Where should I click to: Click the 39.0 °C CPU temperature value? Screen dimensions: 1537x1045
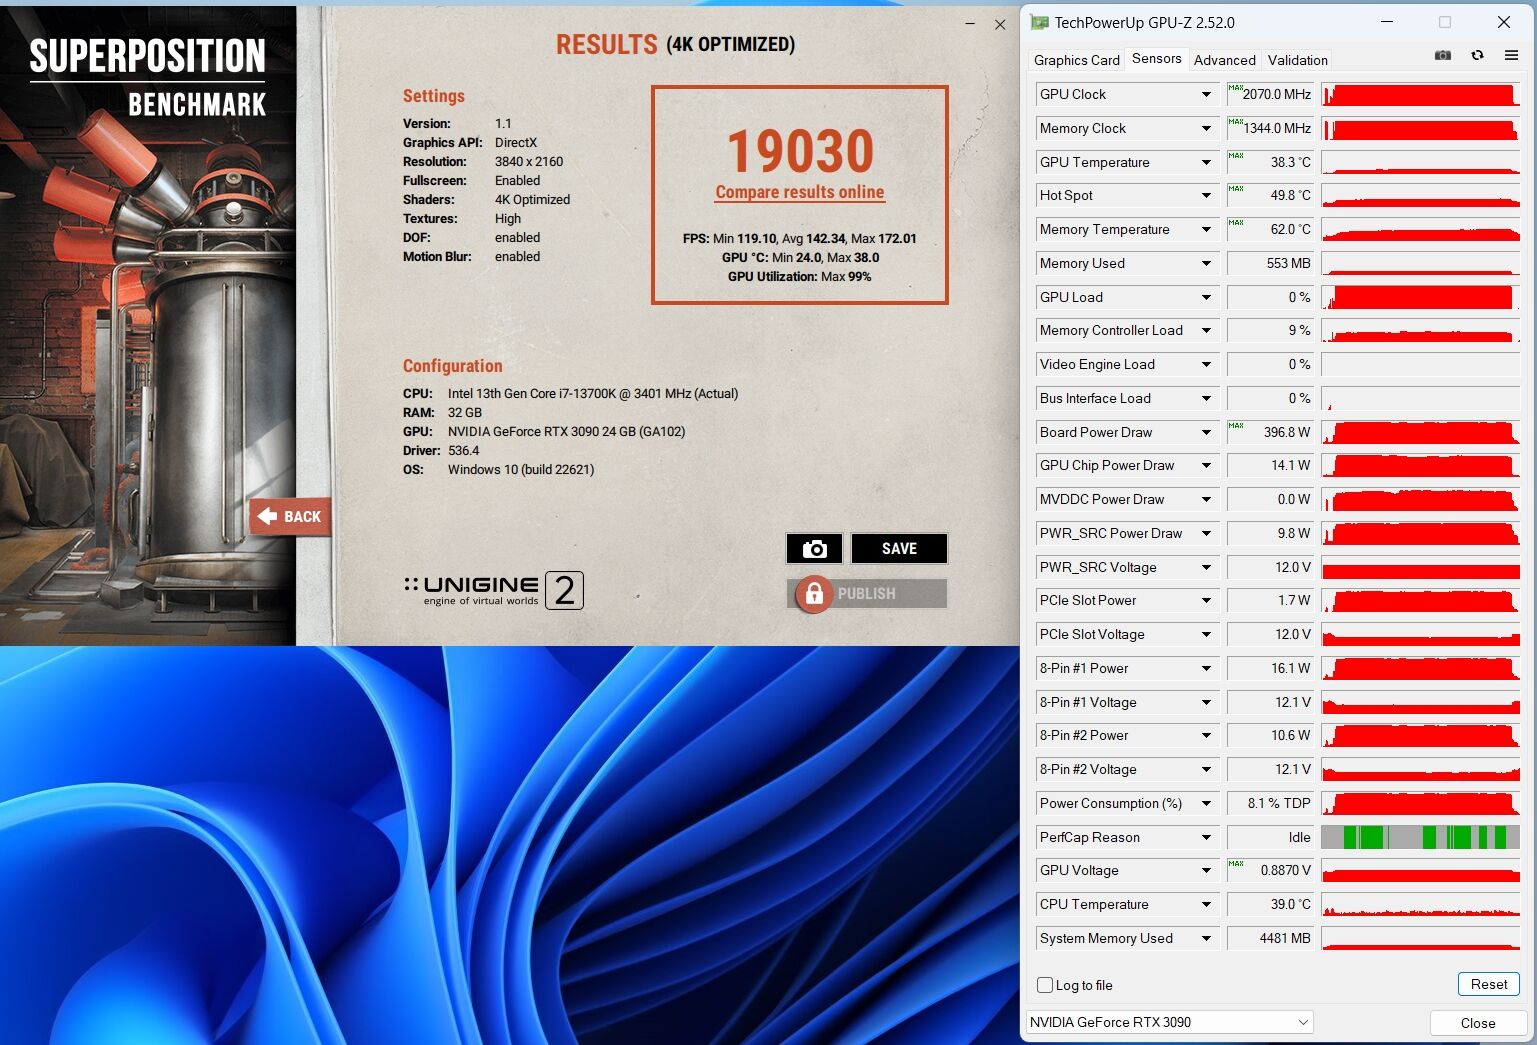[1270, 904]
